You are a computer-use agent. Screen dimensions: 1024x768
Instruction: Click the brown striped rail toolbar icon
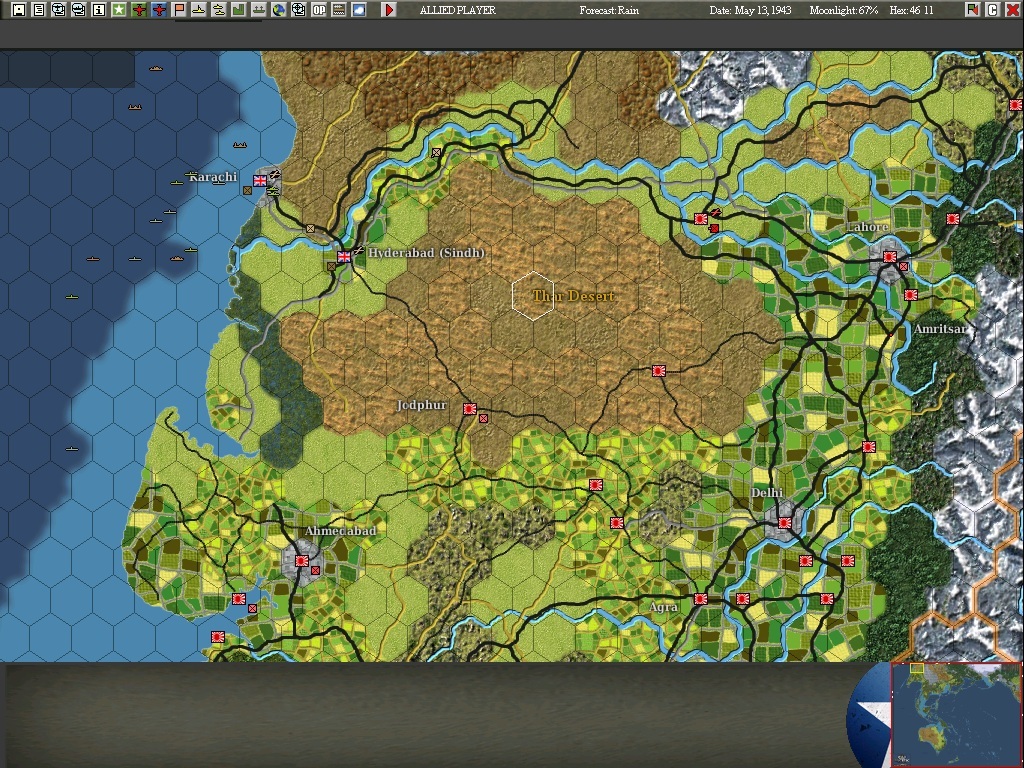point(339,10)
